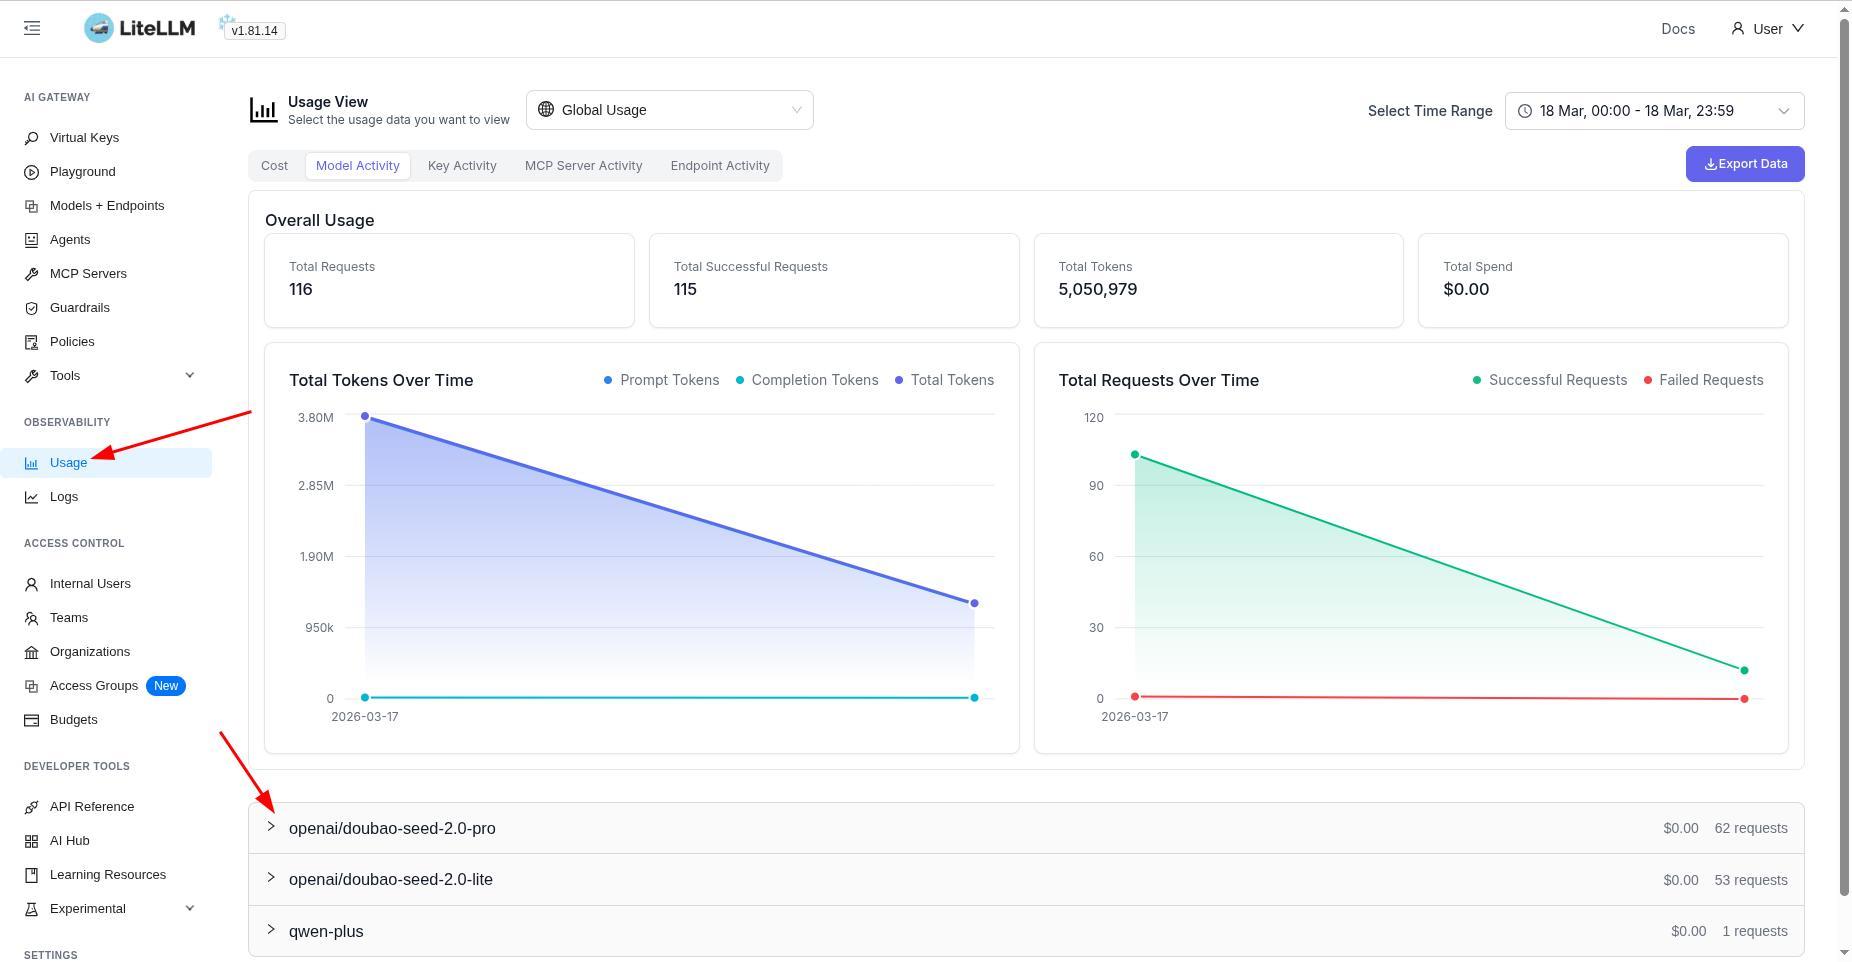1852x962 pixels.
Task: Click the Usage bar chart icon
Action: point(31,463)
